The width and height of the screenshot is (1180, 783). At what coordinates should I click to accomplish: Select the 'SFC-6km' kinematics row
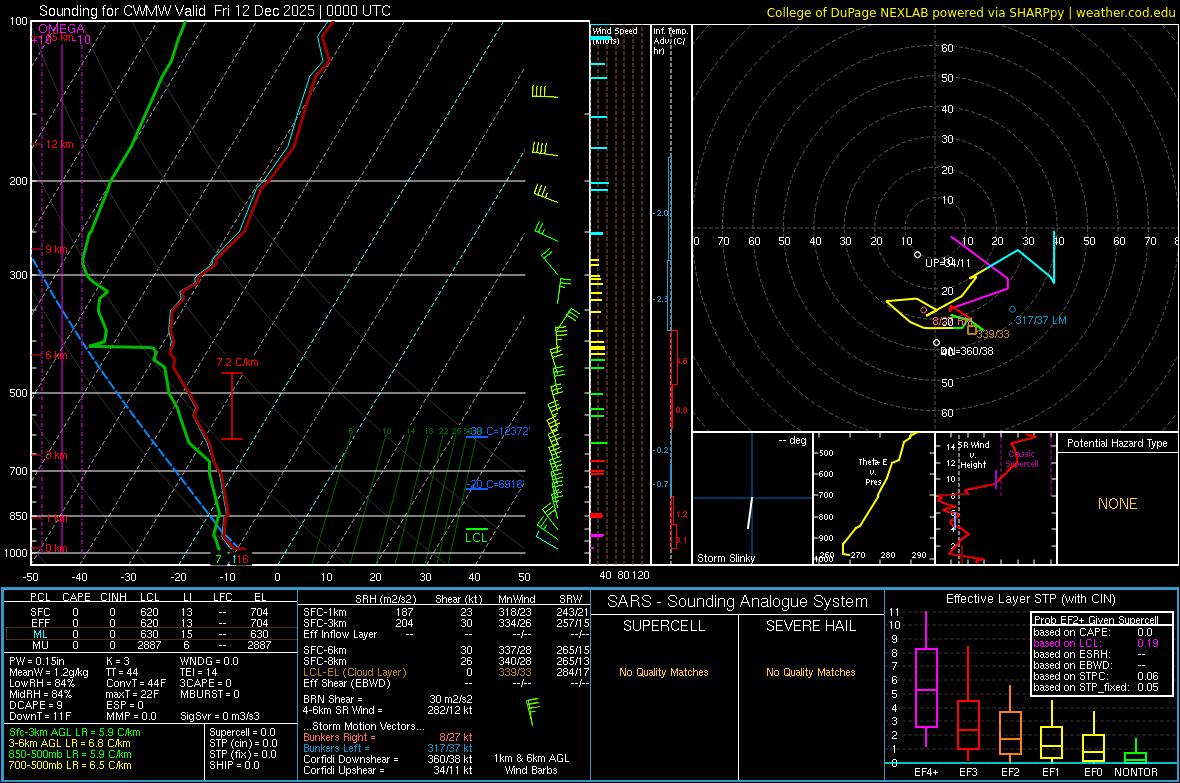click(445, 650)
